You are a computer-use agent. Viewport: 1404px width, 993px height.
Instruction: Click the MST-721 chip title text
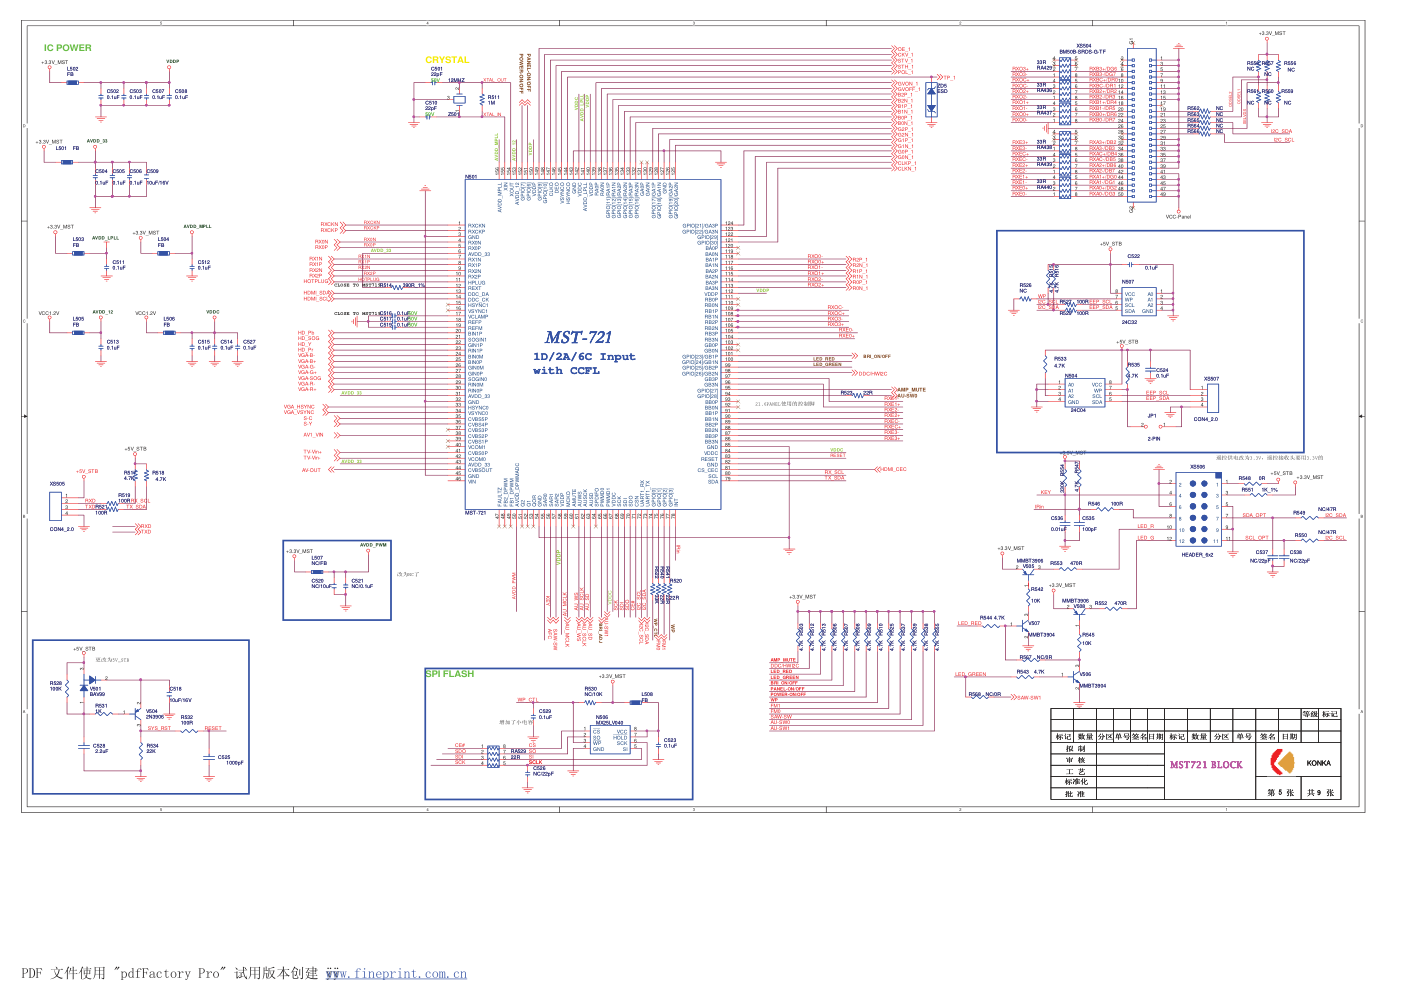click(578, 338)
